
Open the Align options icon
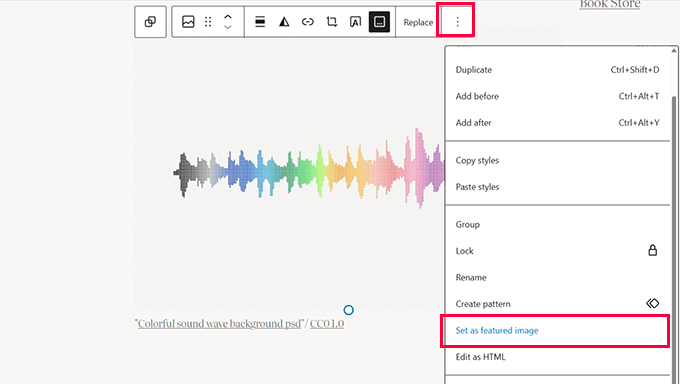(260, 22)
